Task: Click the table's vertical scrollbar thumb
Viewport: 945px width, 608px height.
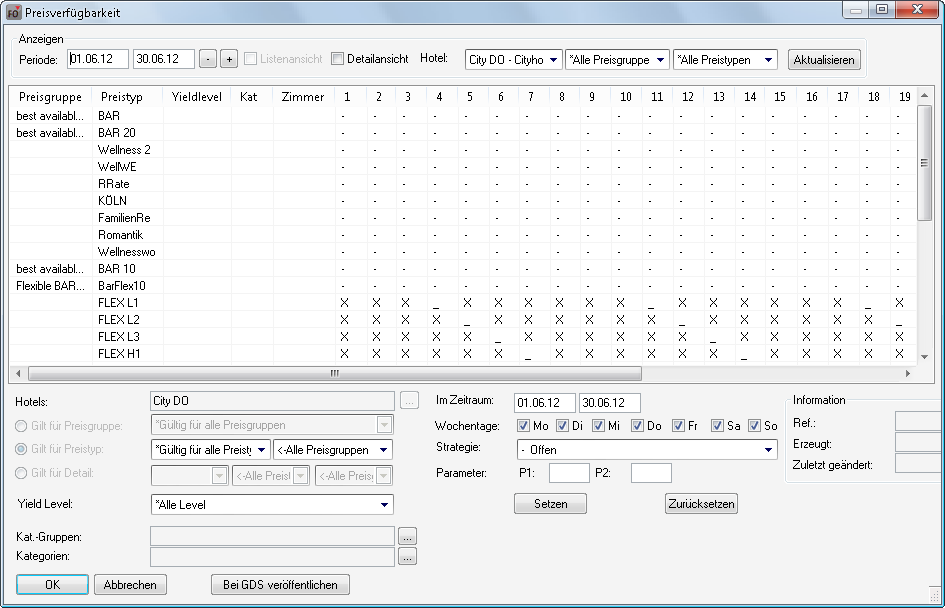Action: [925, 163]
